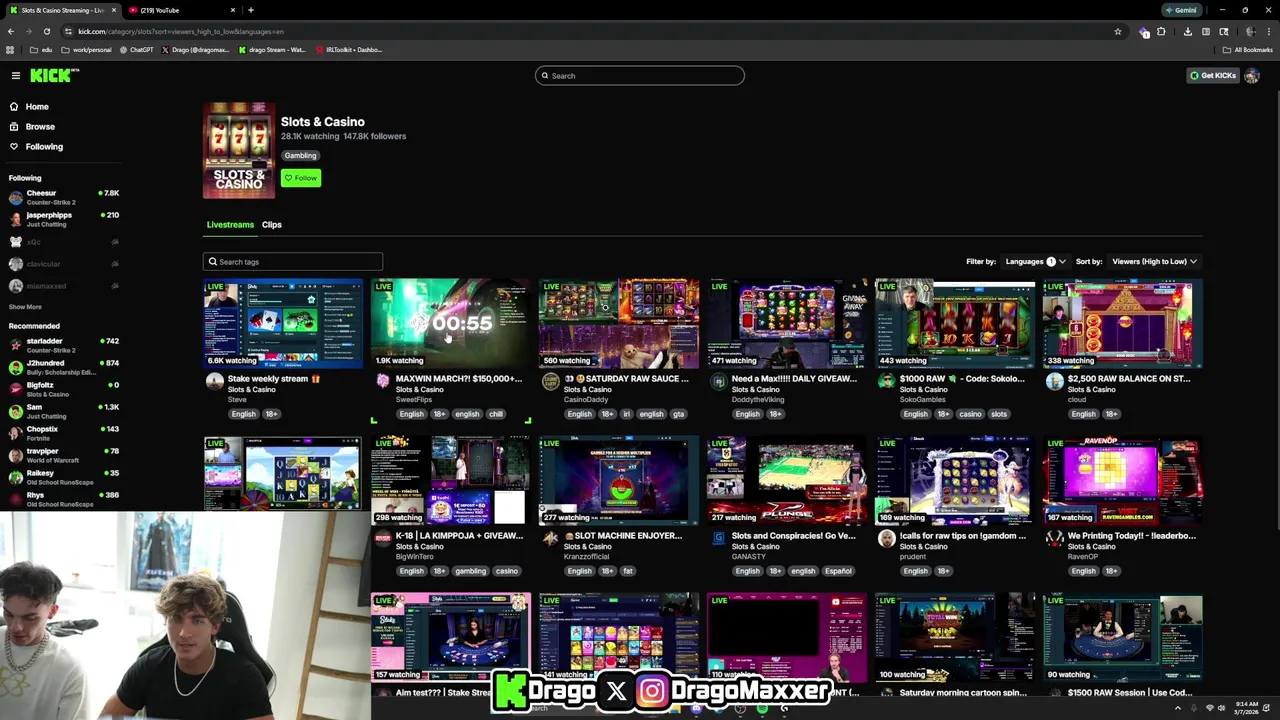The image size is (1280, 720).
Task: Open SATURDAY RAW SAUCE stream thumbnail
Action: [x=619, y=324]
